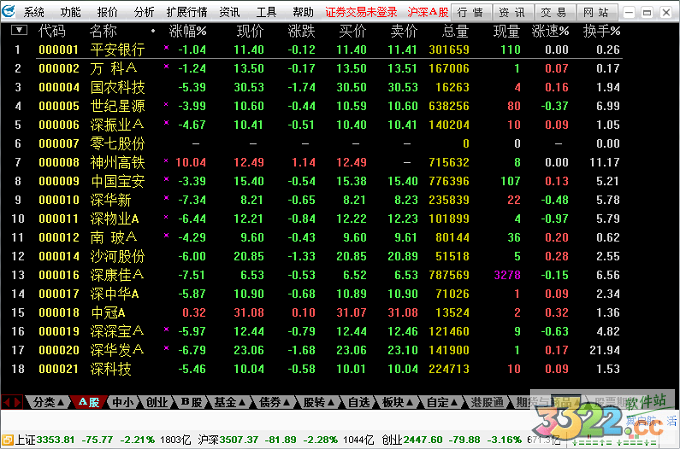The image size is (680, 449).
Task: Click the status bar icon before 上证
Action: (x=7, y=440)
